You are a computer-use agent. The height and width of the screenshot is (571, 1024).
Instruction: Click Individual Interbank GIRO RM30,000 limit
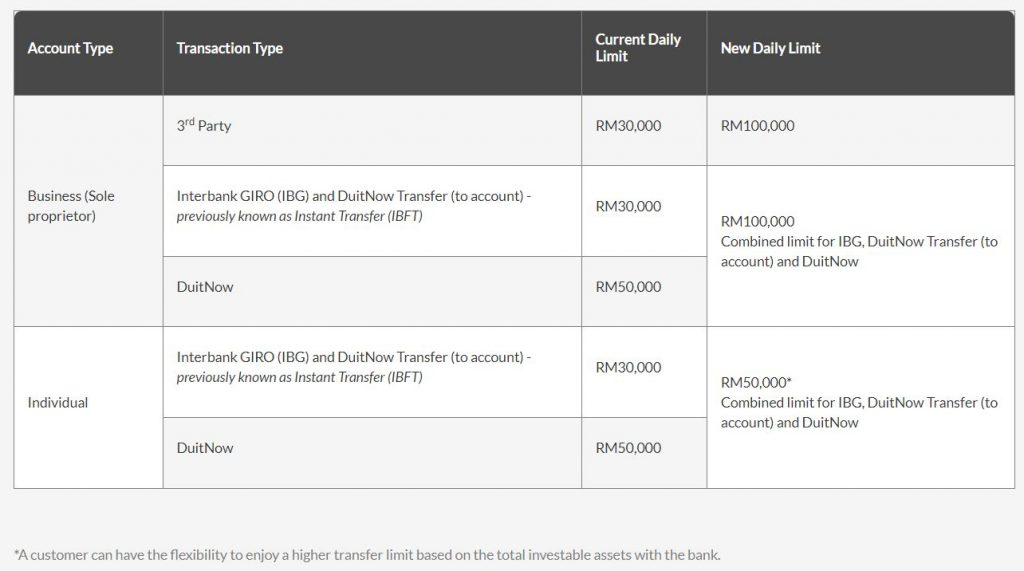[x=628, y=367]
